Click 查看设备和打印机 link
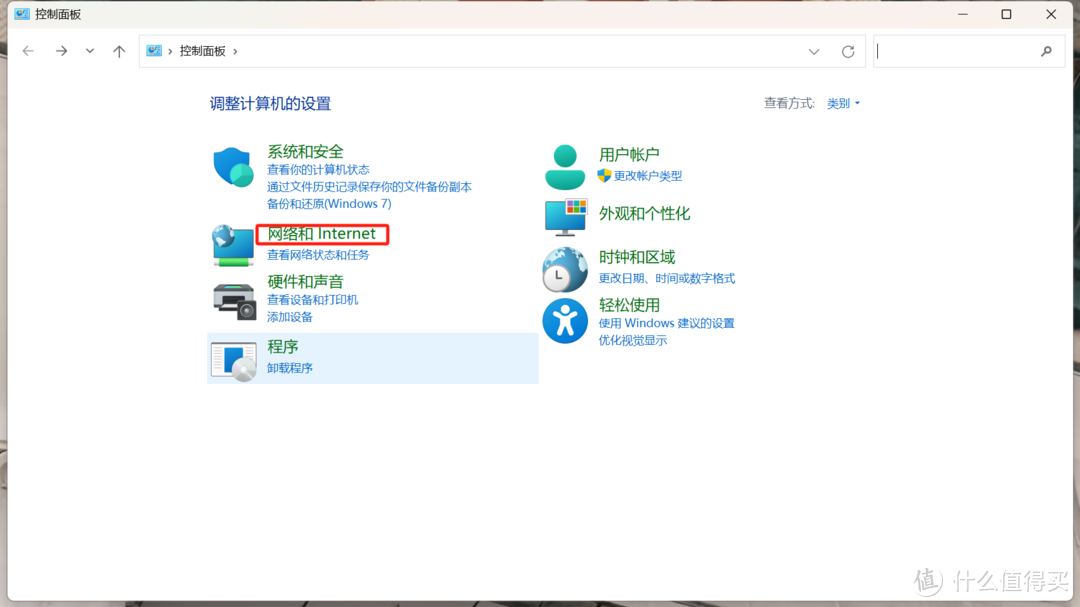The image size is (1080, 607). pyautogui.click(x=313, y=300)
